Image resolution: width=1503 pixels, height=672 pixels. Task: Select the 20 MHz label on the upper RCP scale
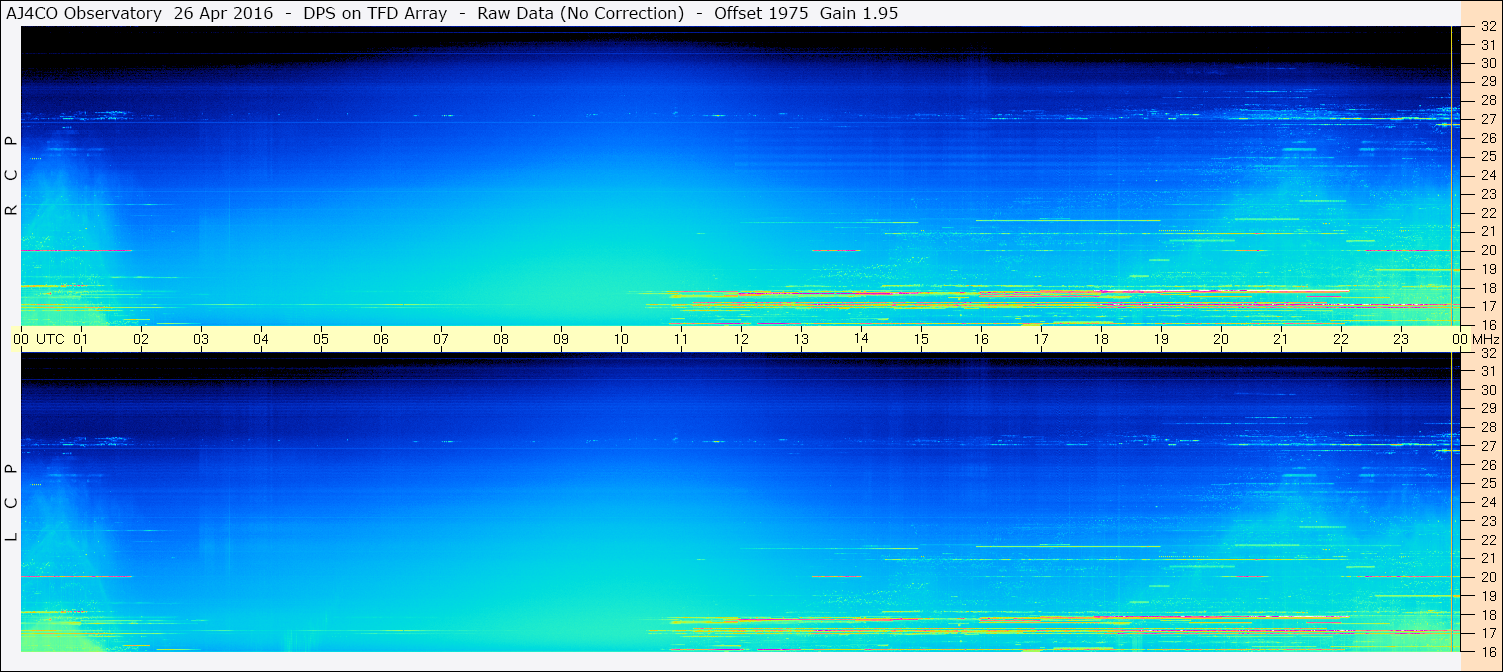1488,250
